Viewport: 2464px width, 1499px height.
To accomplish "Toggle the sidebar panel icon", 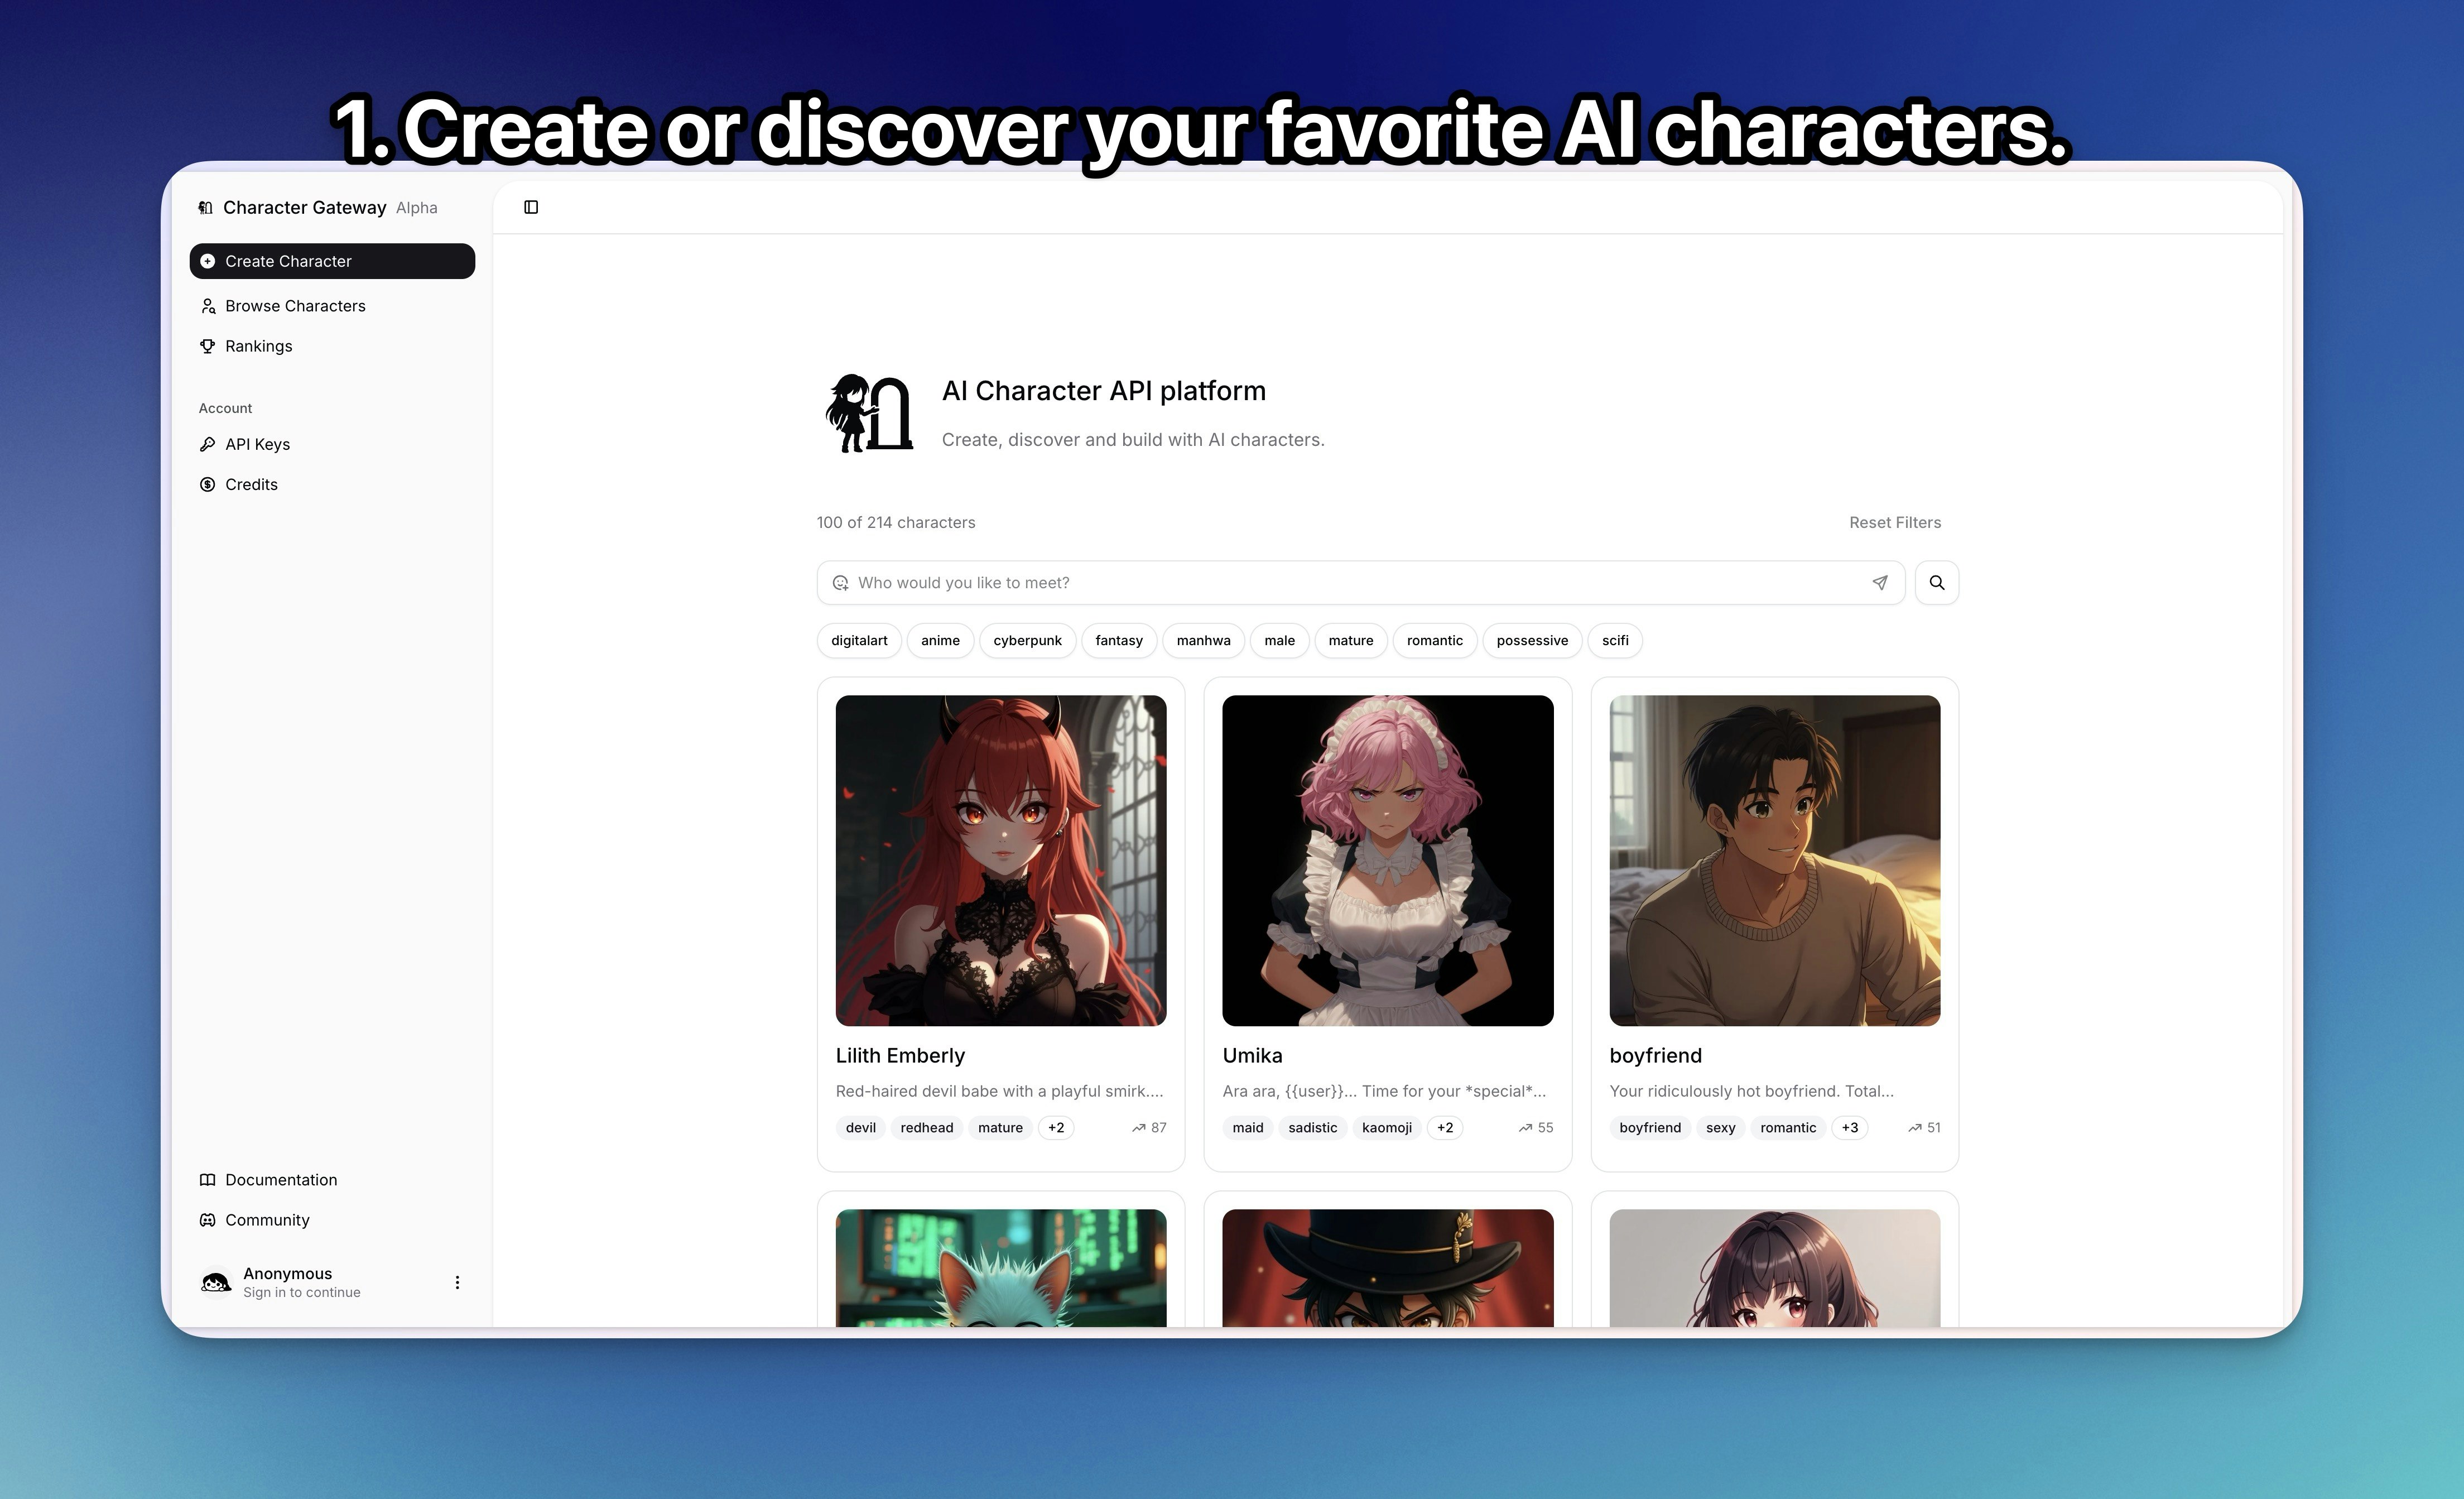I will (531, 207).
